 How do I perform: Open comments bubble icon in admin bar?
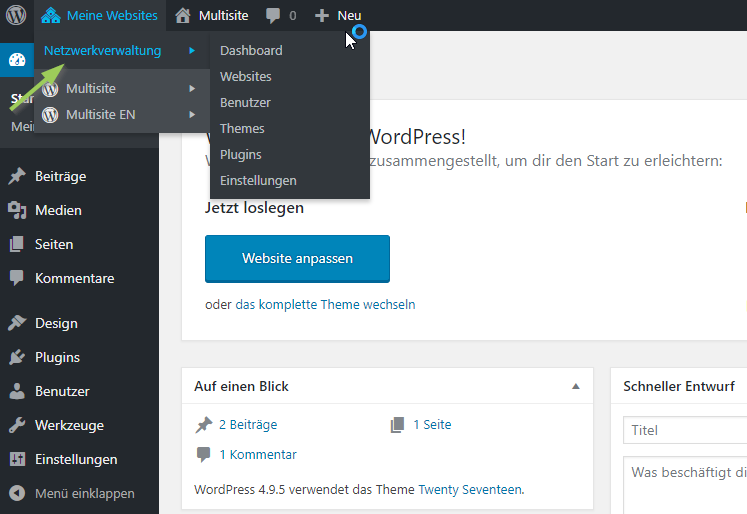tap(273, 15)
